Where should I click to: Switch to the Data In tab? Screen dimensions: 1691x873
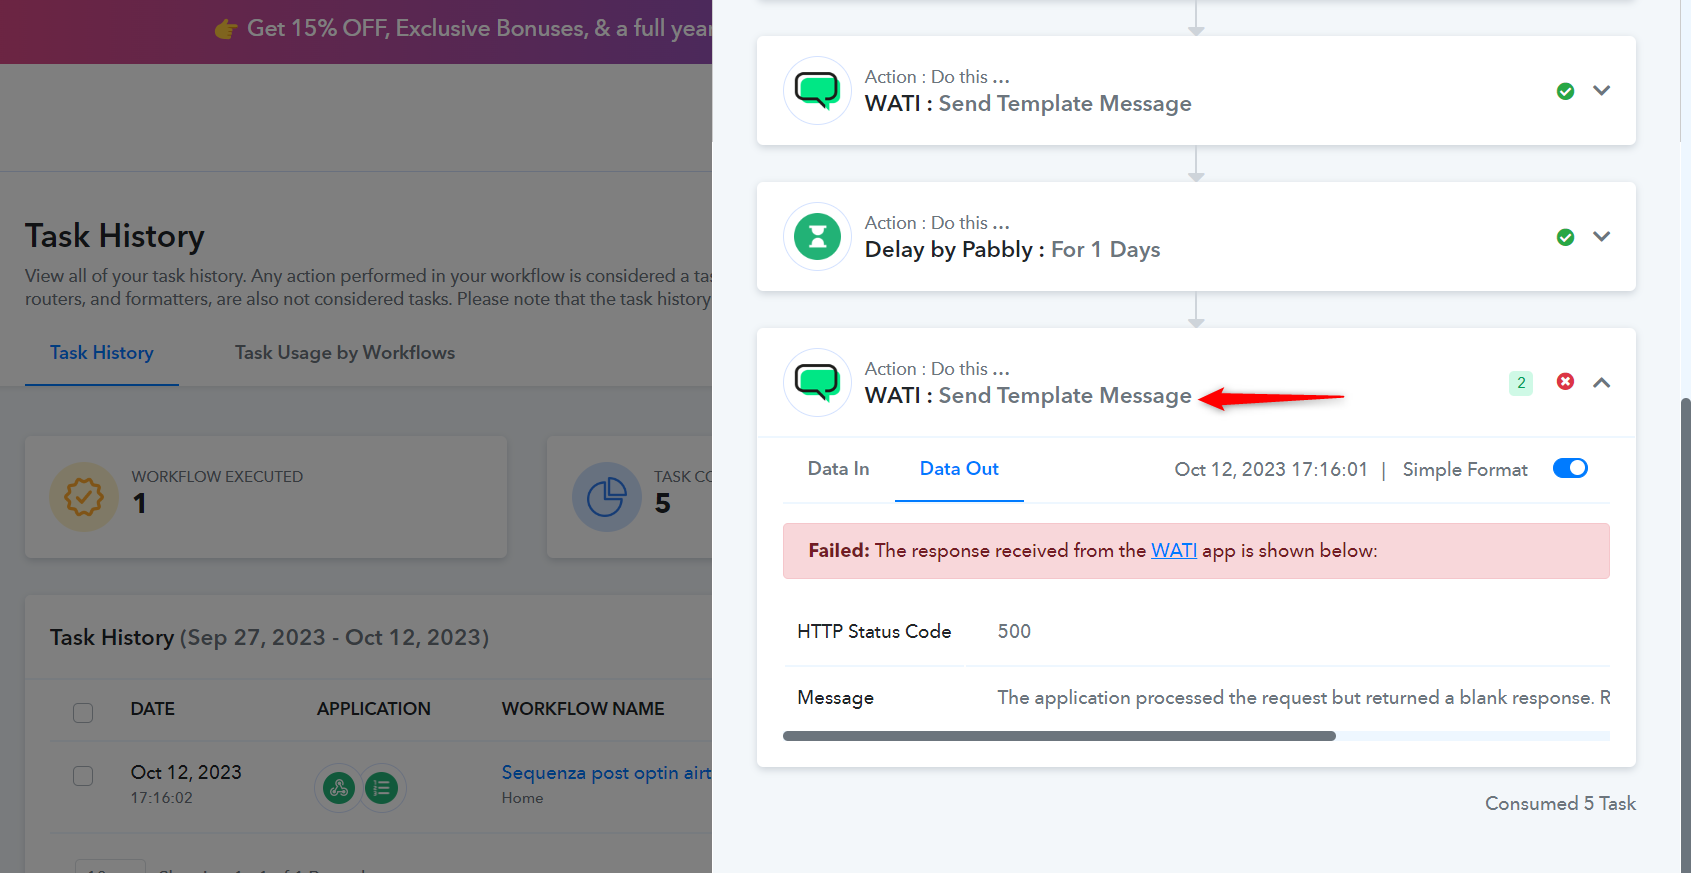838,469
